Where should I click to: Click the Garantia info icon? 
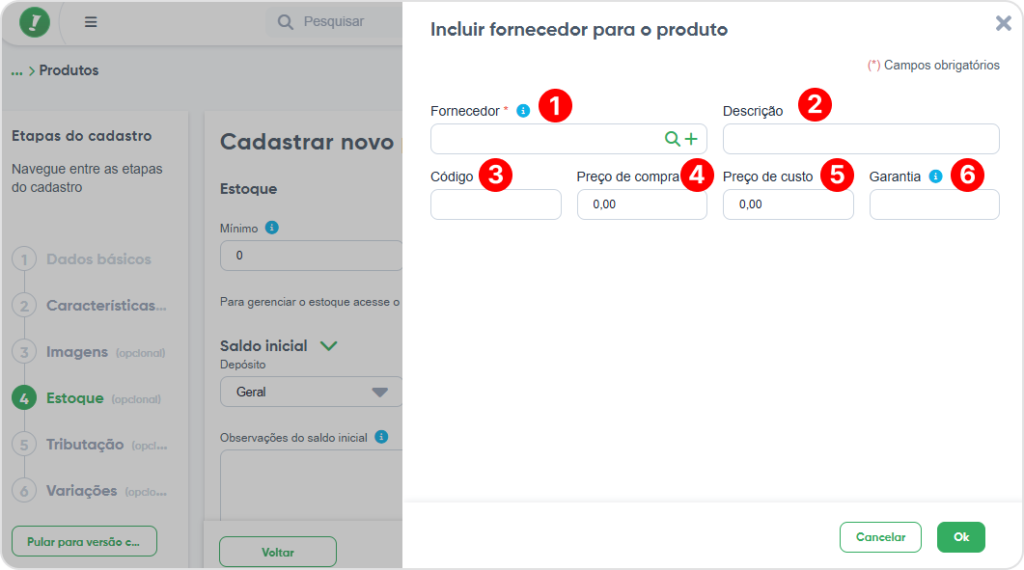click(x=935, y=176)
